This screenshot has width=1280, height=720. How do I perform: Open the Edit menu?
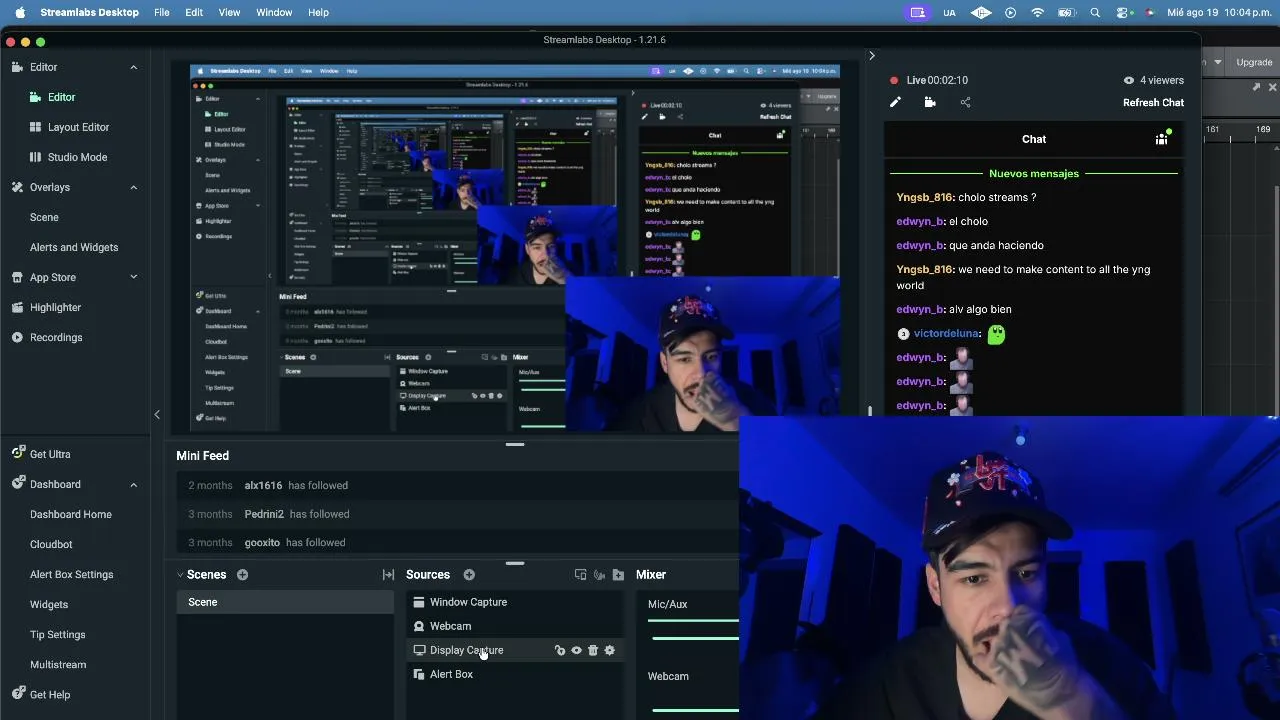194,12
